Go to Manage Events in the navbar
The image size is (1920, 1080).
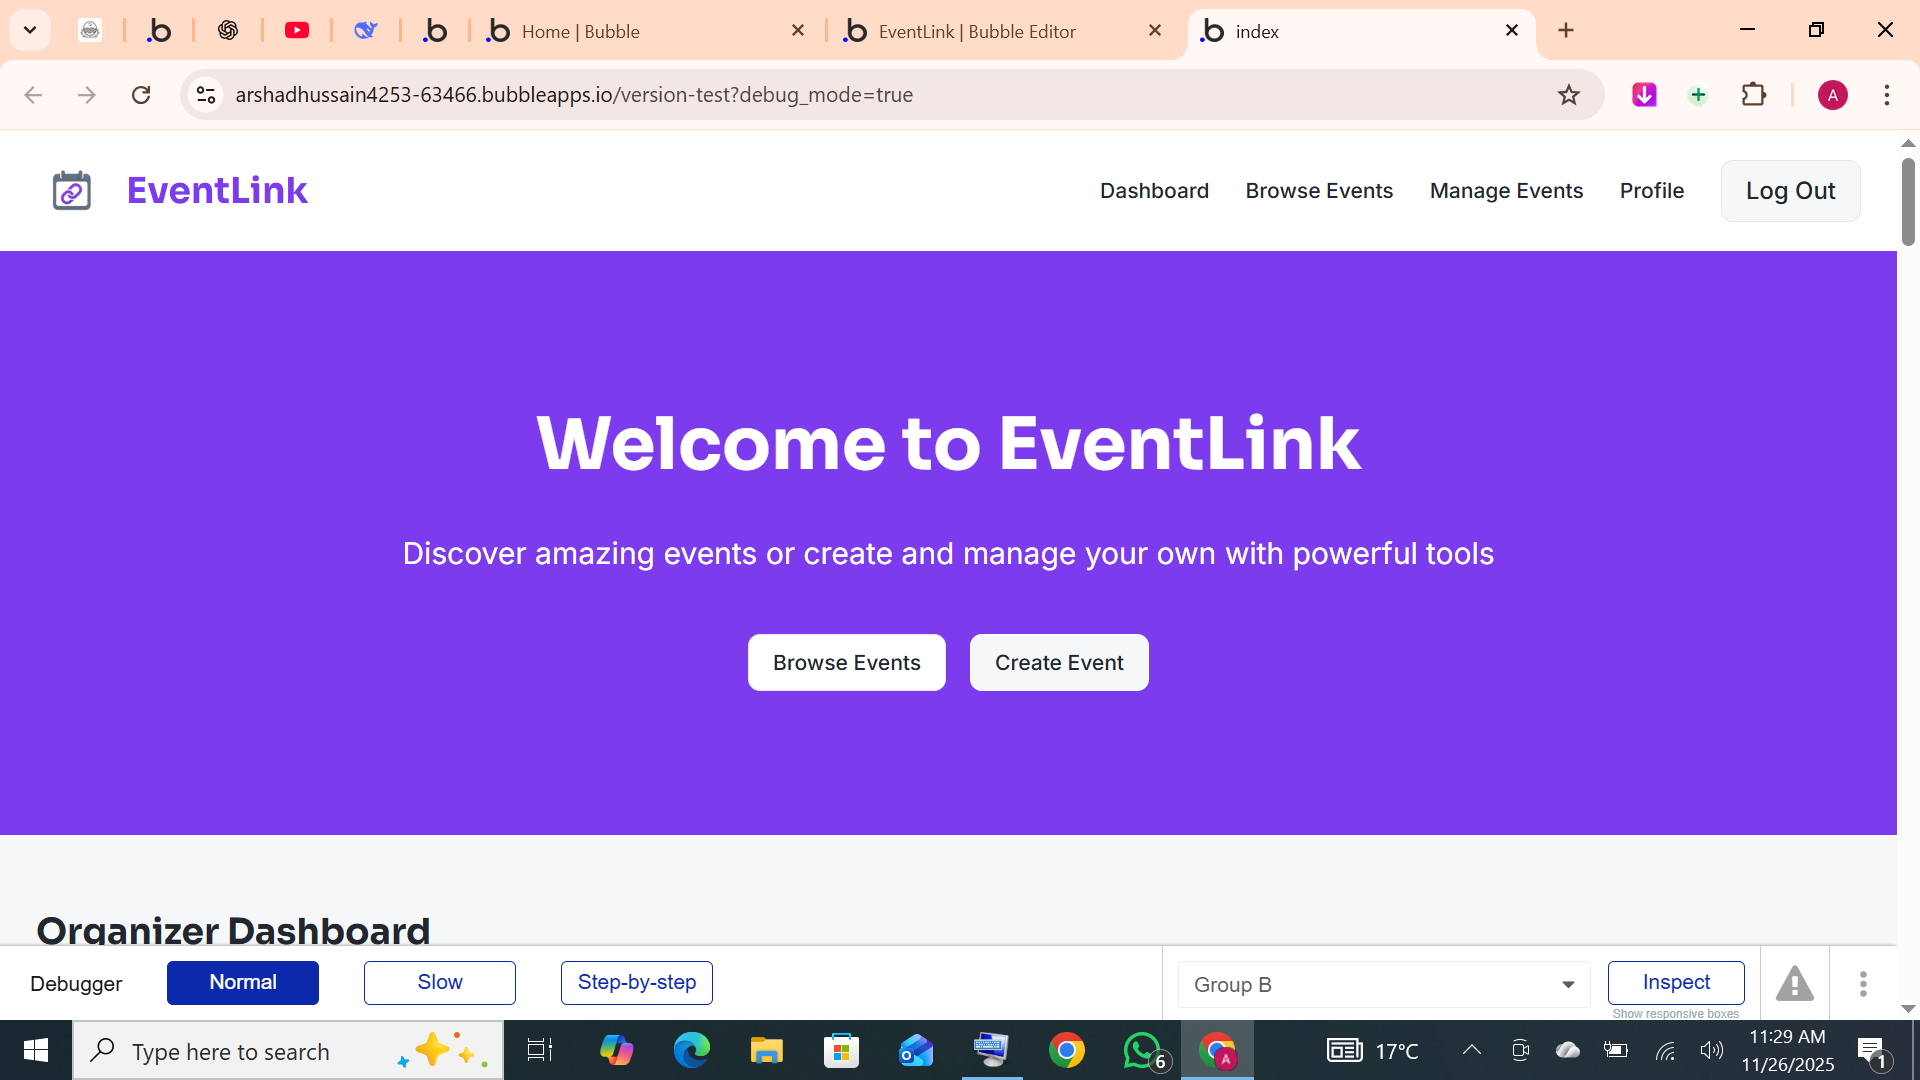(1506, 191)
